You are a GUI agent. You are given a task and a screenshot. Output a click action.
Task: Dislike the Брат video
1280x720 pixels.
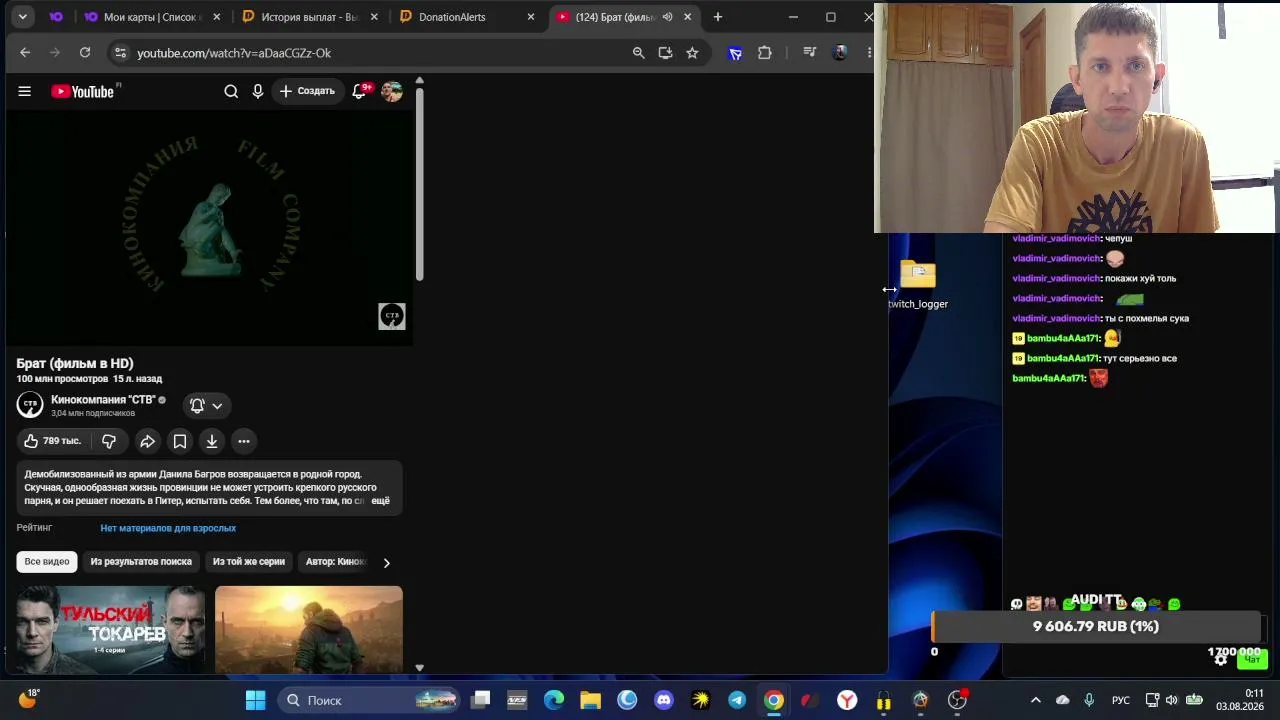pos(109,441)
